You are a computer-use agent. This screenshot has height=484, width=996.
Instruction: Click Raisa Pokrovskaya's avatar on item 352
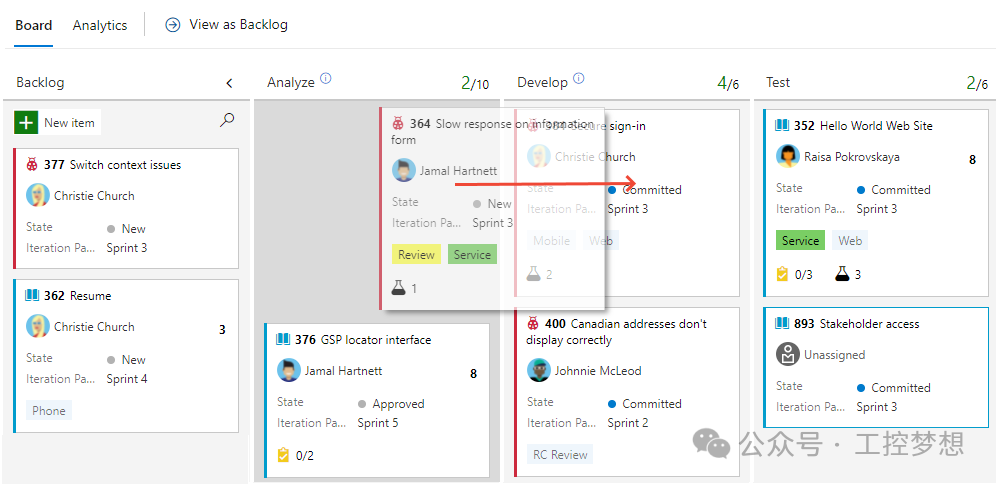[788, 156]
